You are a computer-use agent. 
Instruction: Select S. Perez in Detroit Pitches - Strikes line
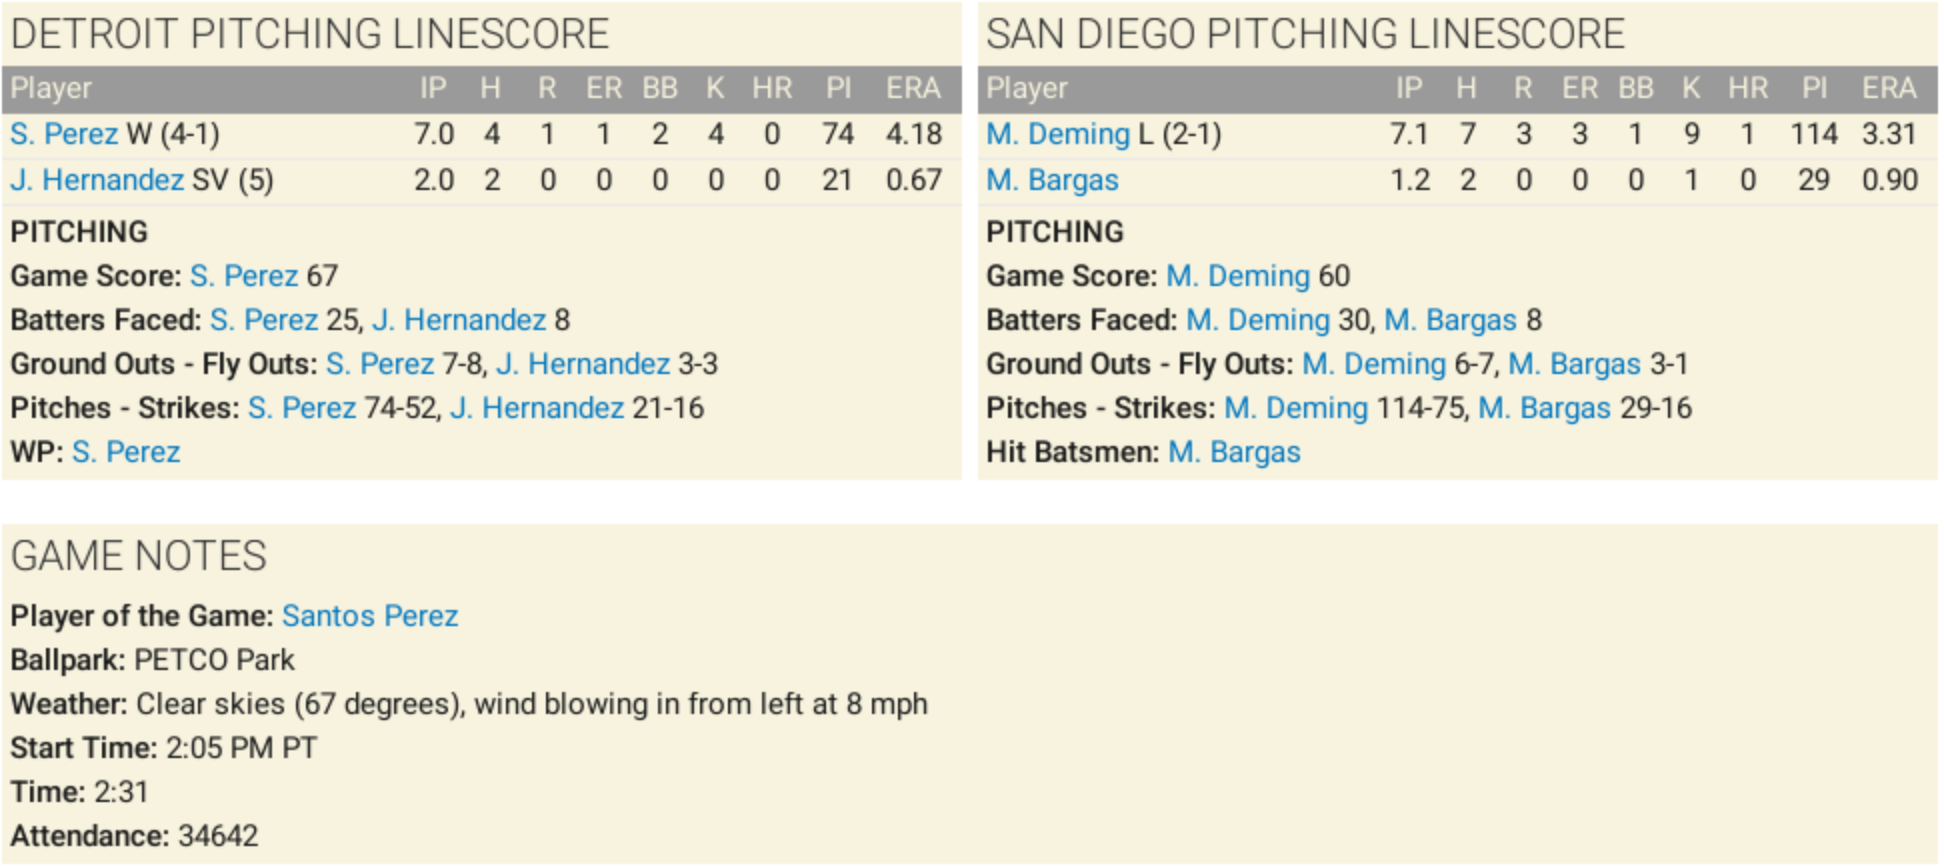[302, 408]
